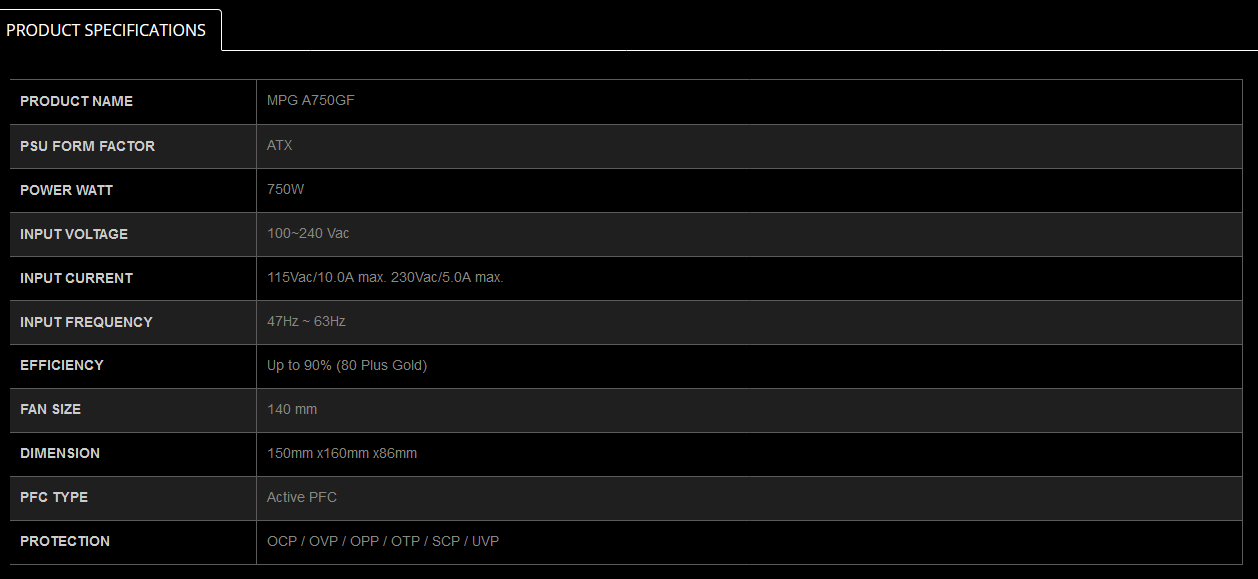The width and height of the screenshot is (1258, 579).
Task: Click the Input Current row label
Action: 76,278
